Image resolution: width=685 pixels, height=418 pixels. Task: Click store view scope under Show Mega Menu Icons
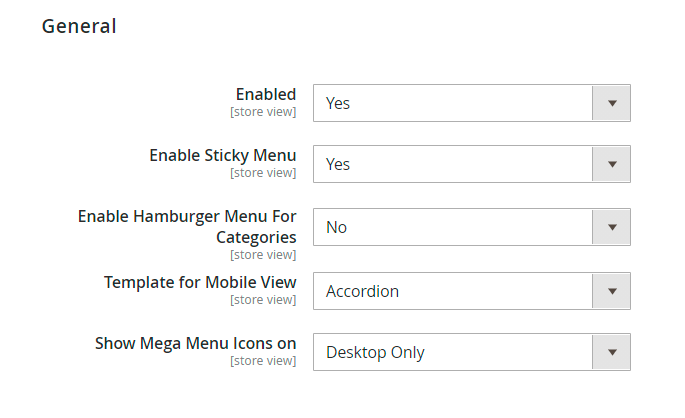pyautogui.click(x=263, y=361)
